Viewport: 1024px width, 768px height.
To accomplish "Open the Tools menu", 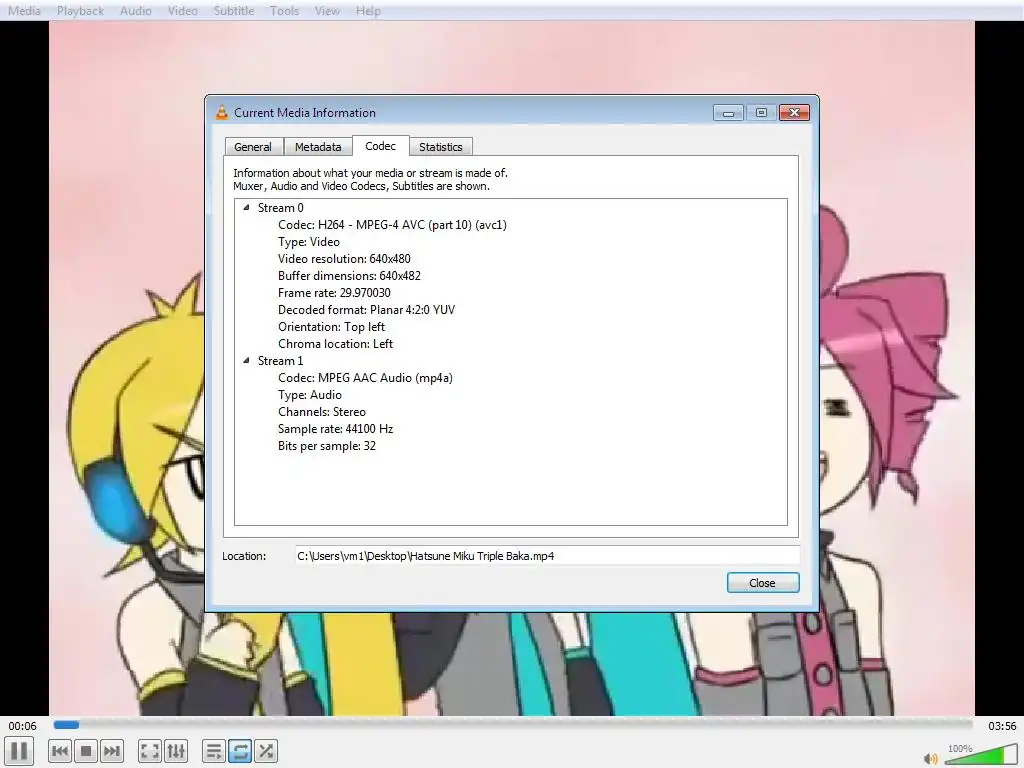I will point(284,10).
